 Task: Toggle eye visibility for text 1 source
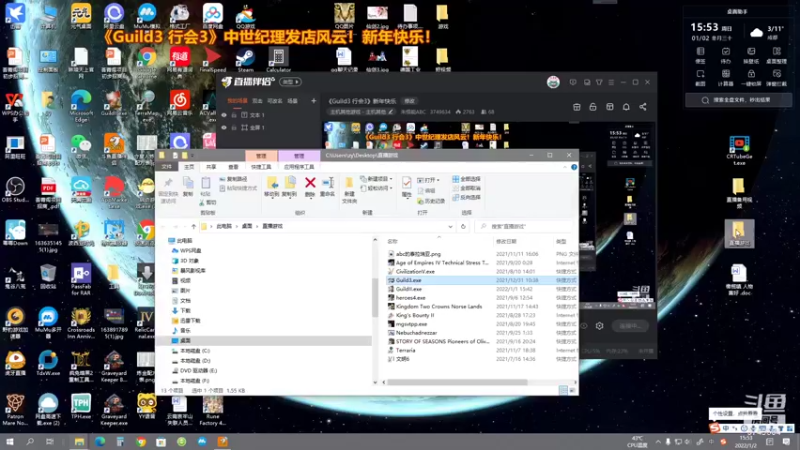coord(223,115)
